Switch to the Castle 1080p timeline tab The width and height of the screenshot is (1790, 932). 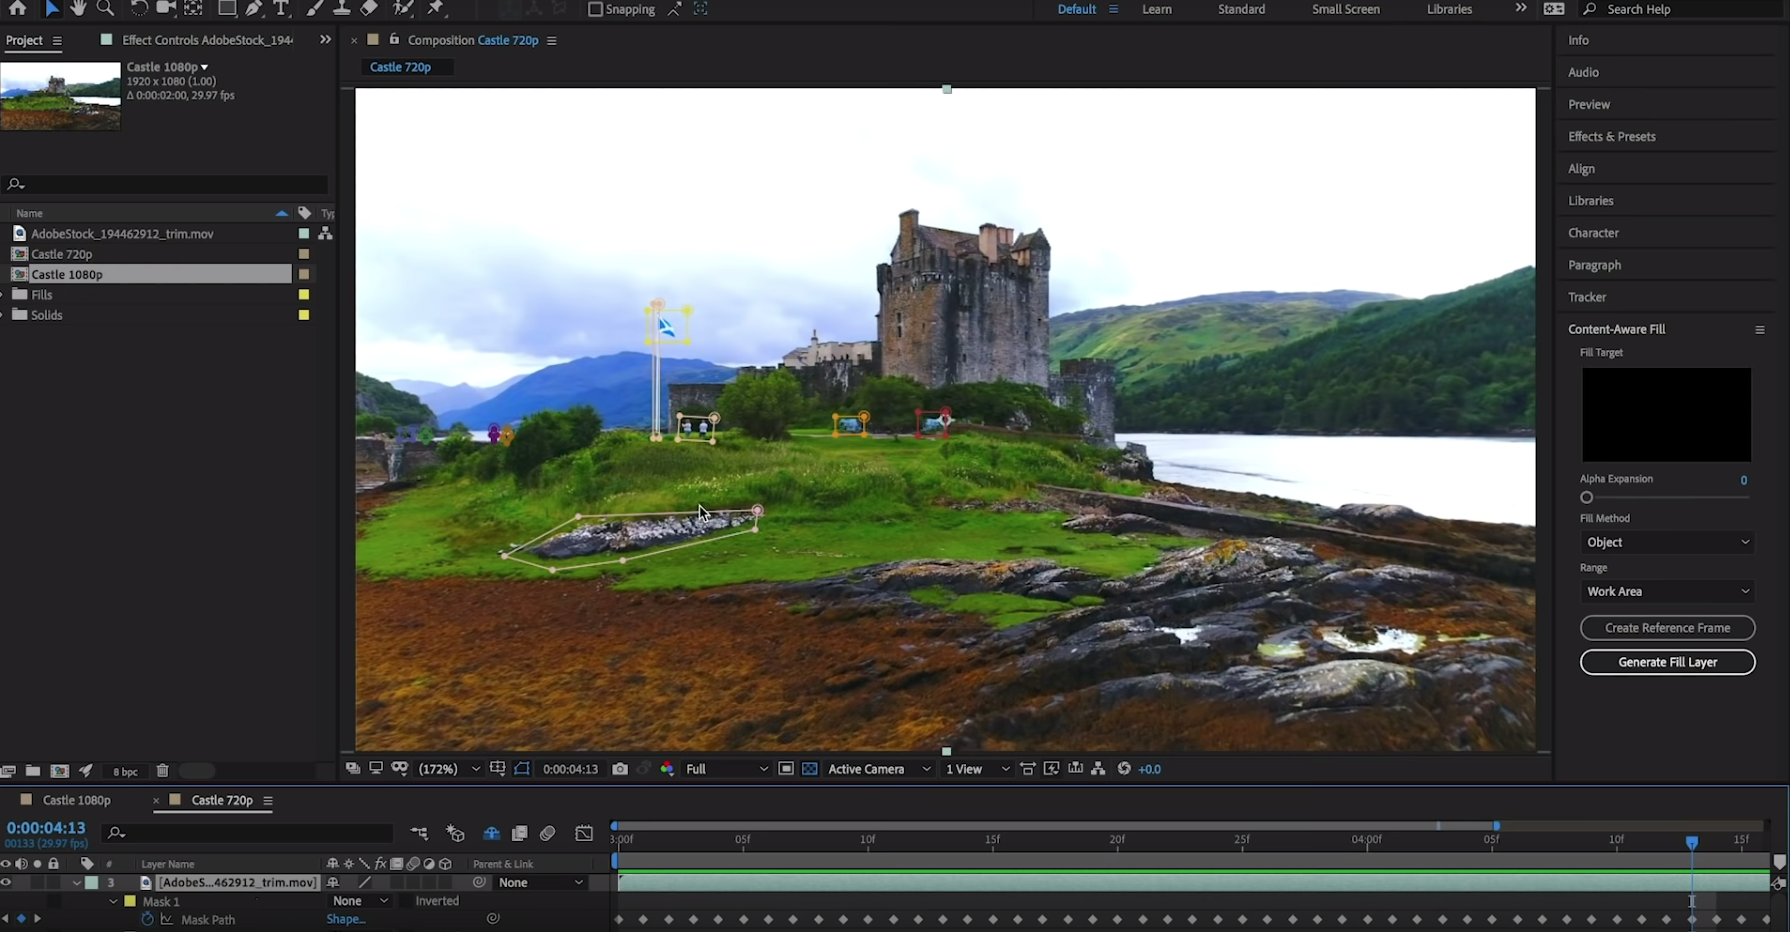point(76,800)
